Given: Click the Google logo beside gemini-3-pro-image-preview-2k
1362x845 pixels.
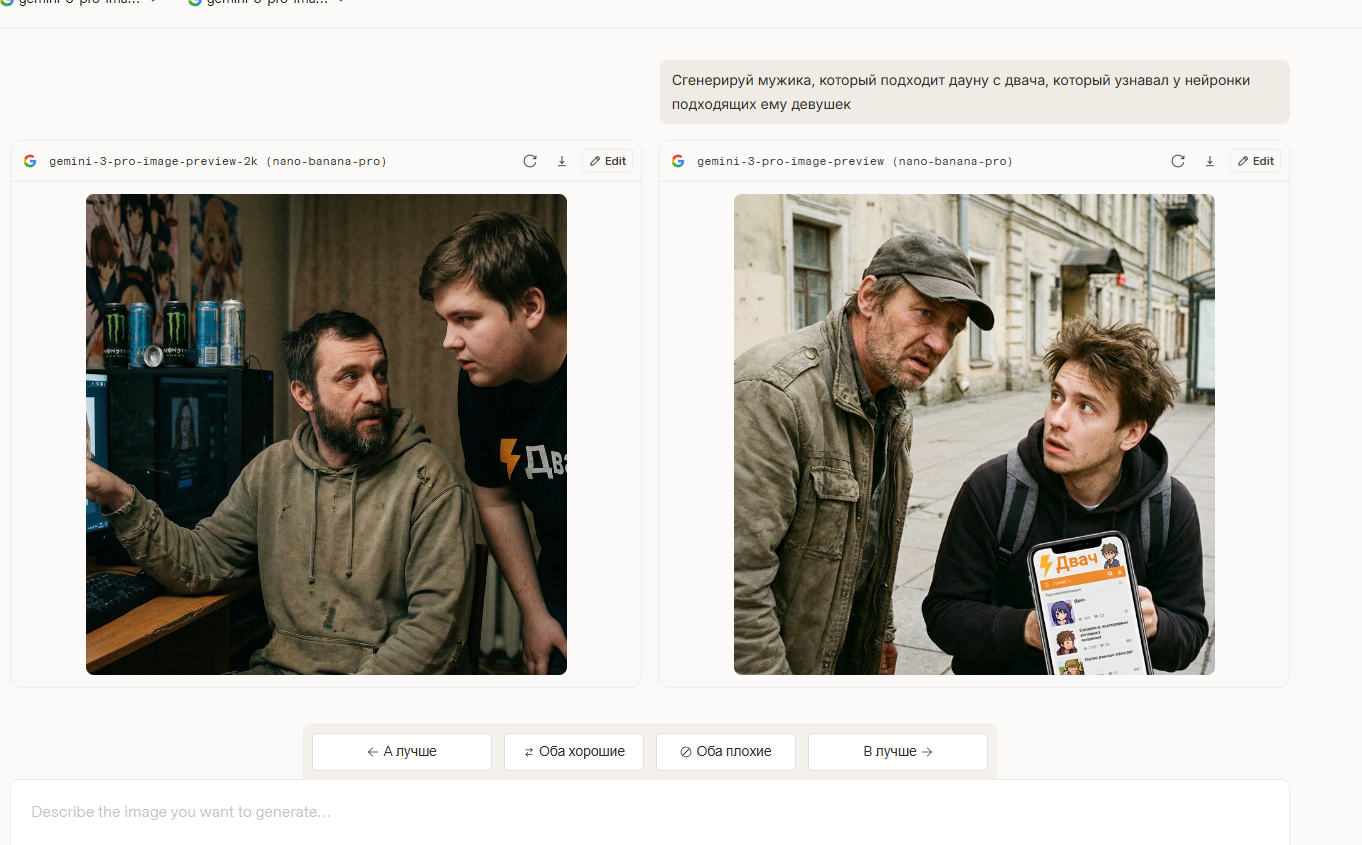Looking at the screenshot, I should click(30, 161).
